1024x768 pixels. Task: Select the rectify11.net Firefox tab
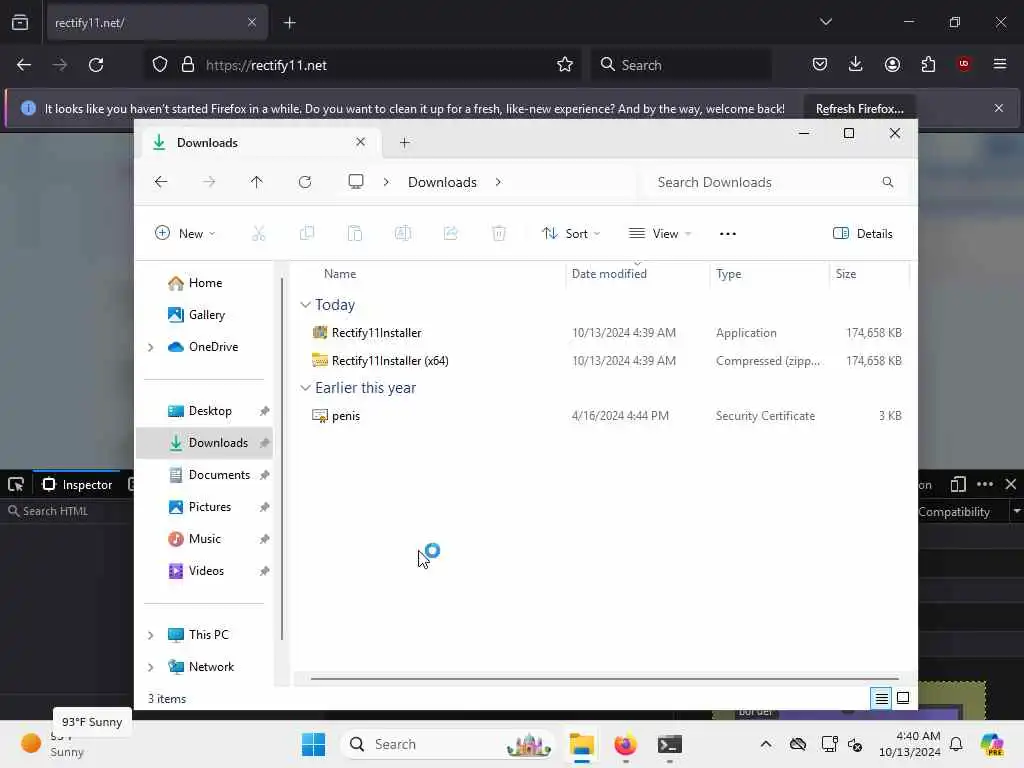157,23
